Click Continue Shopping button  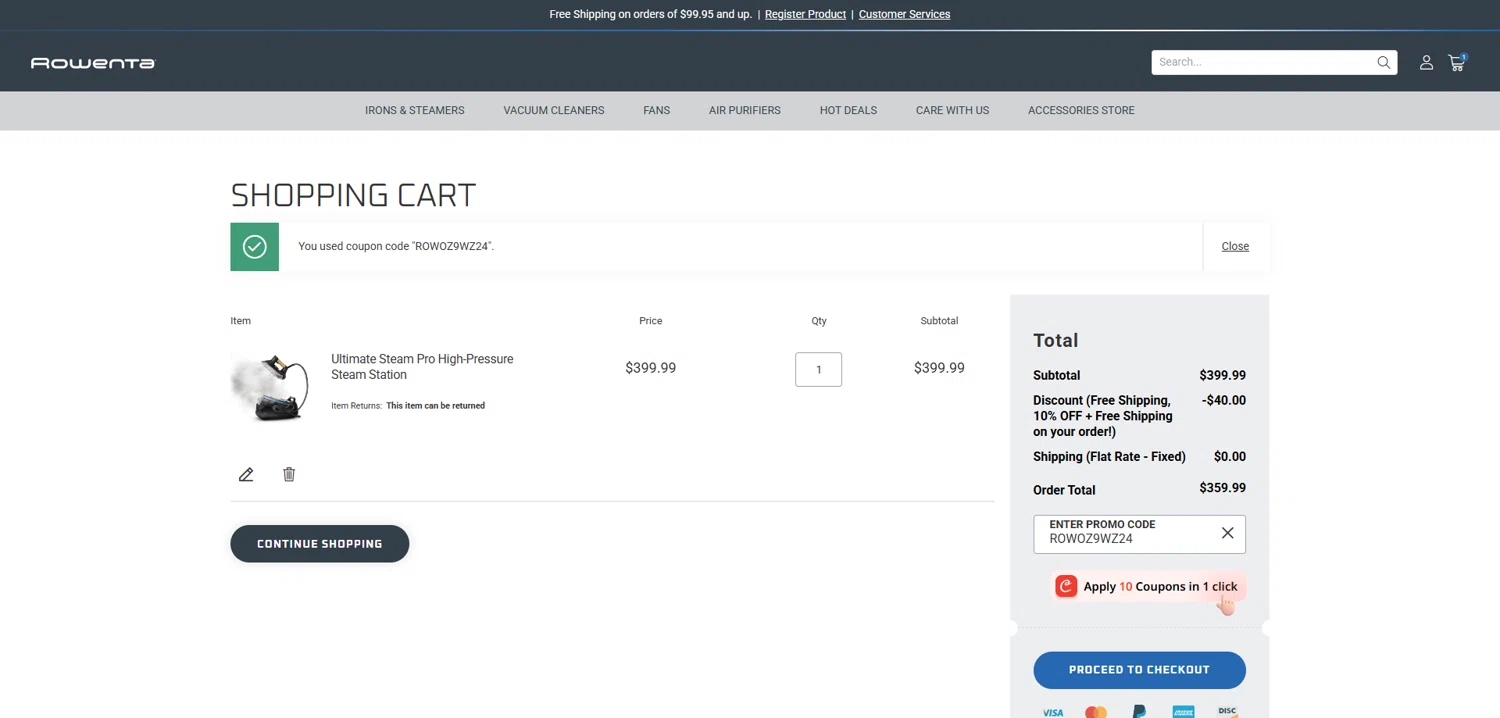[320, 544]
